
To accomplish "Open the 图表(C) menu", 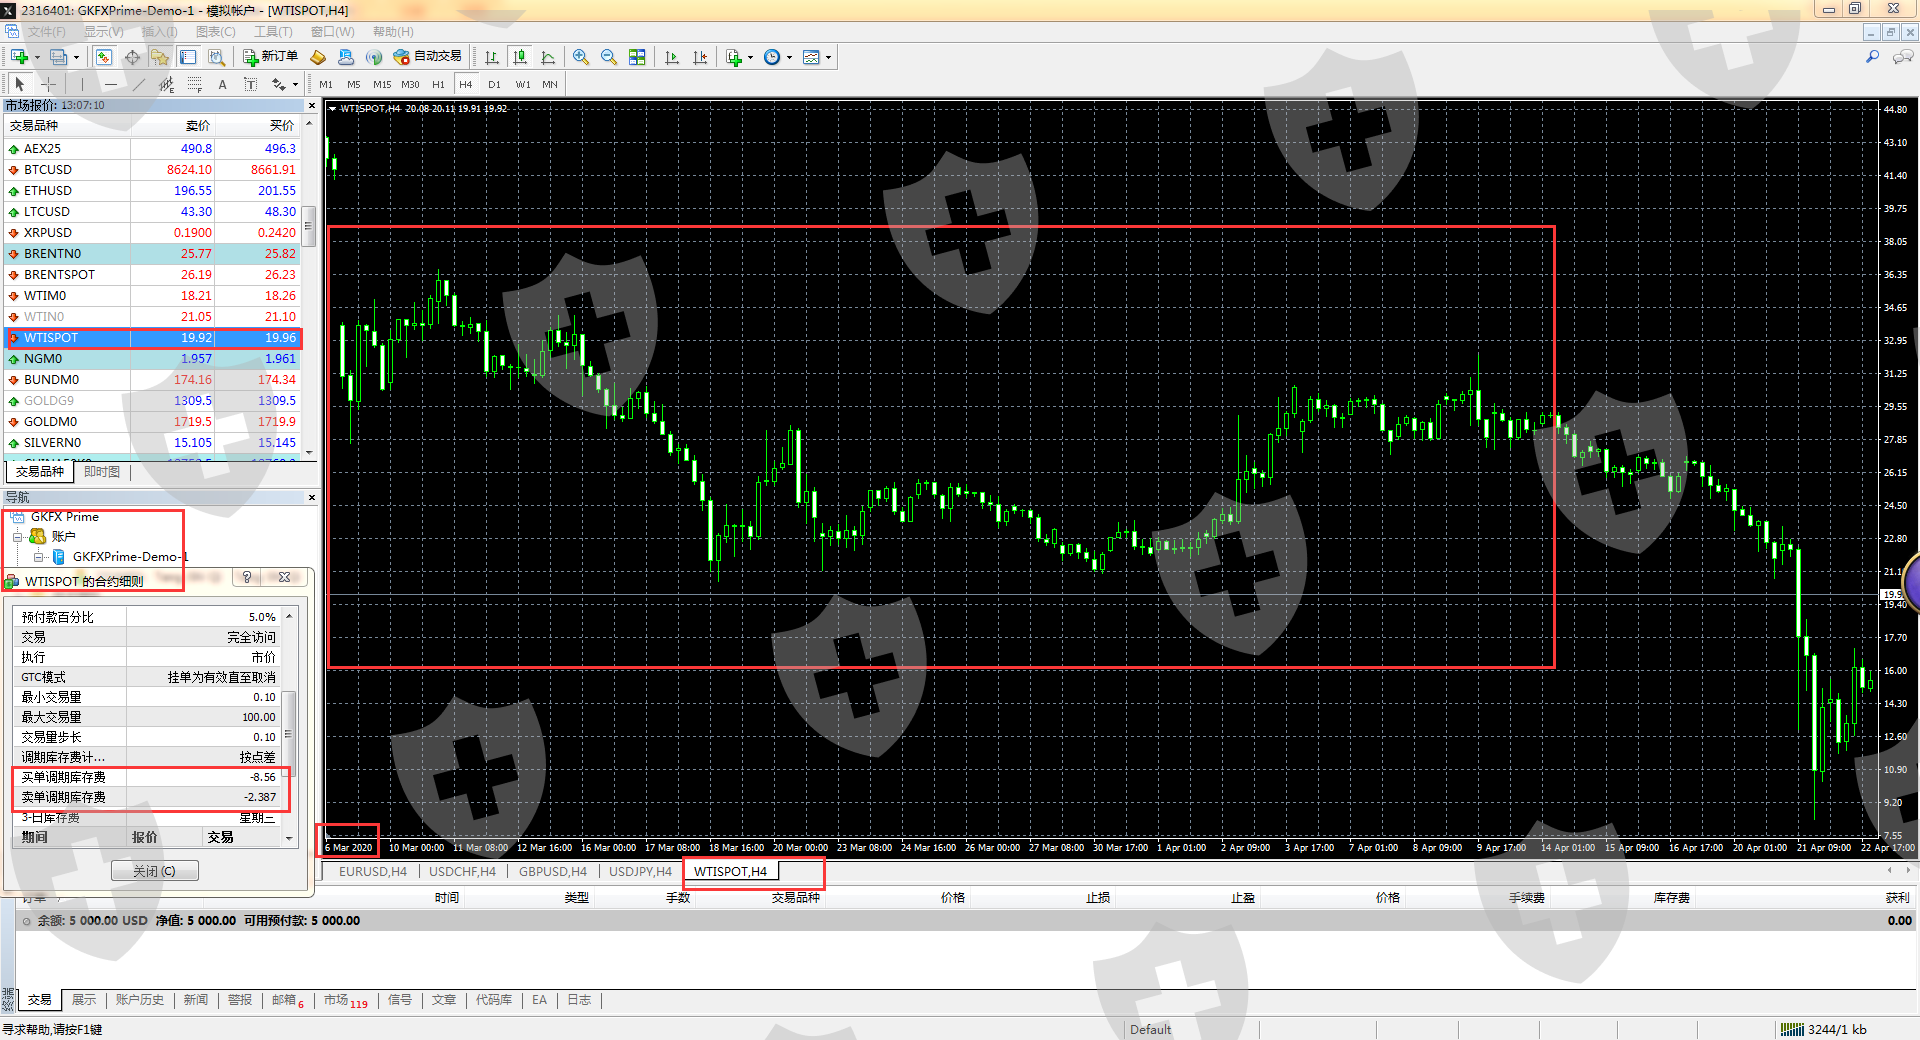I will click(215, 32).
